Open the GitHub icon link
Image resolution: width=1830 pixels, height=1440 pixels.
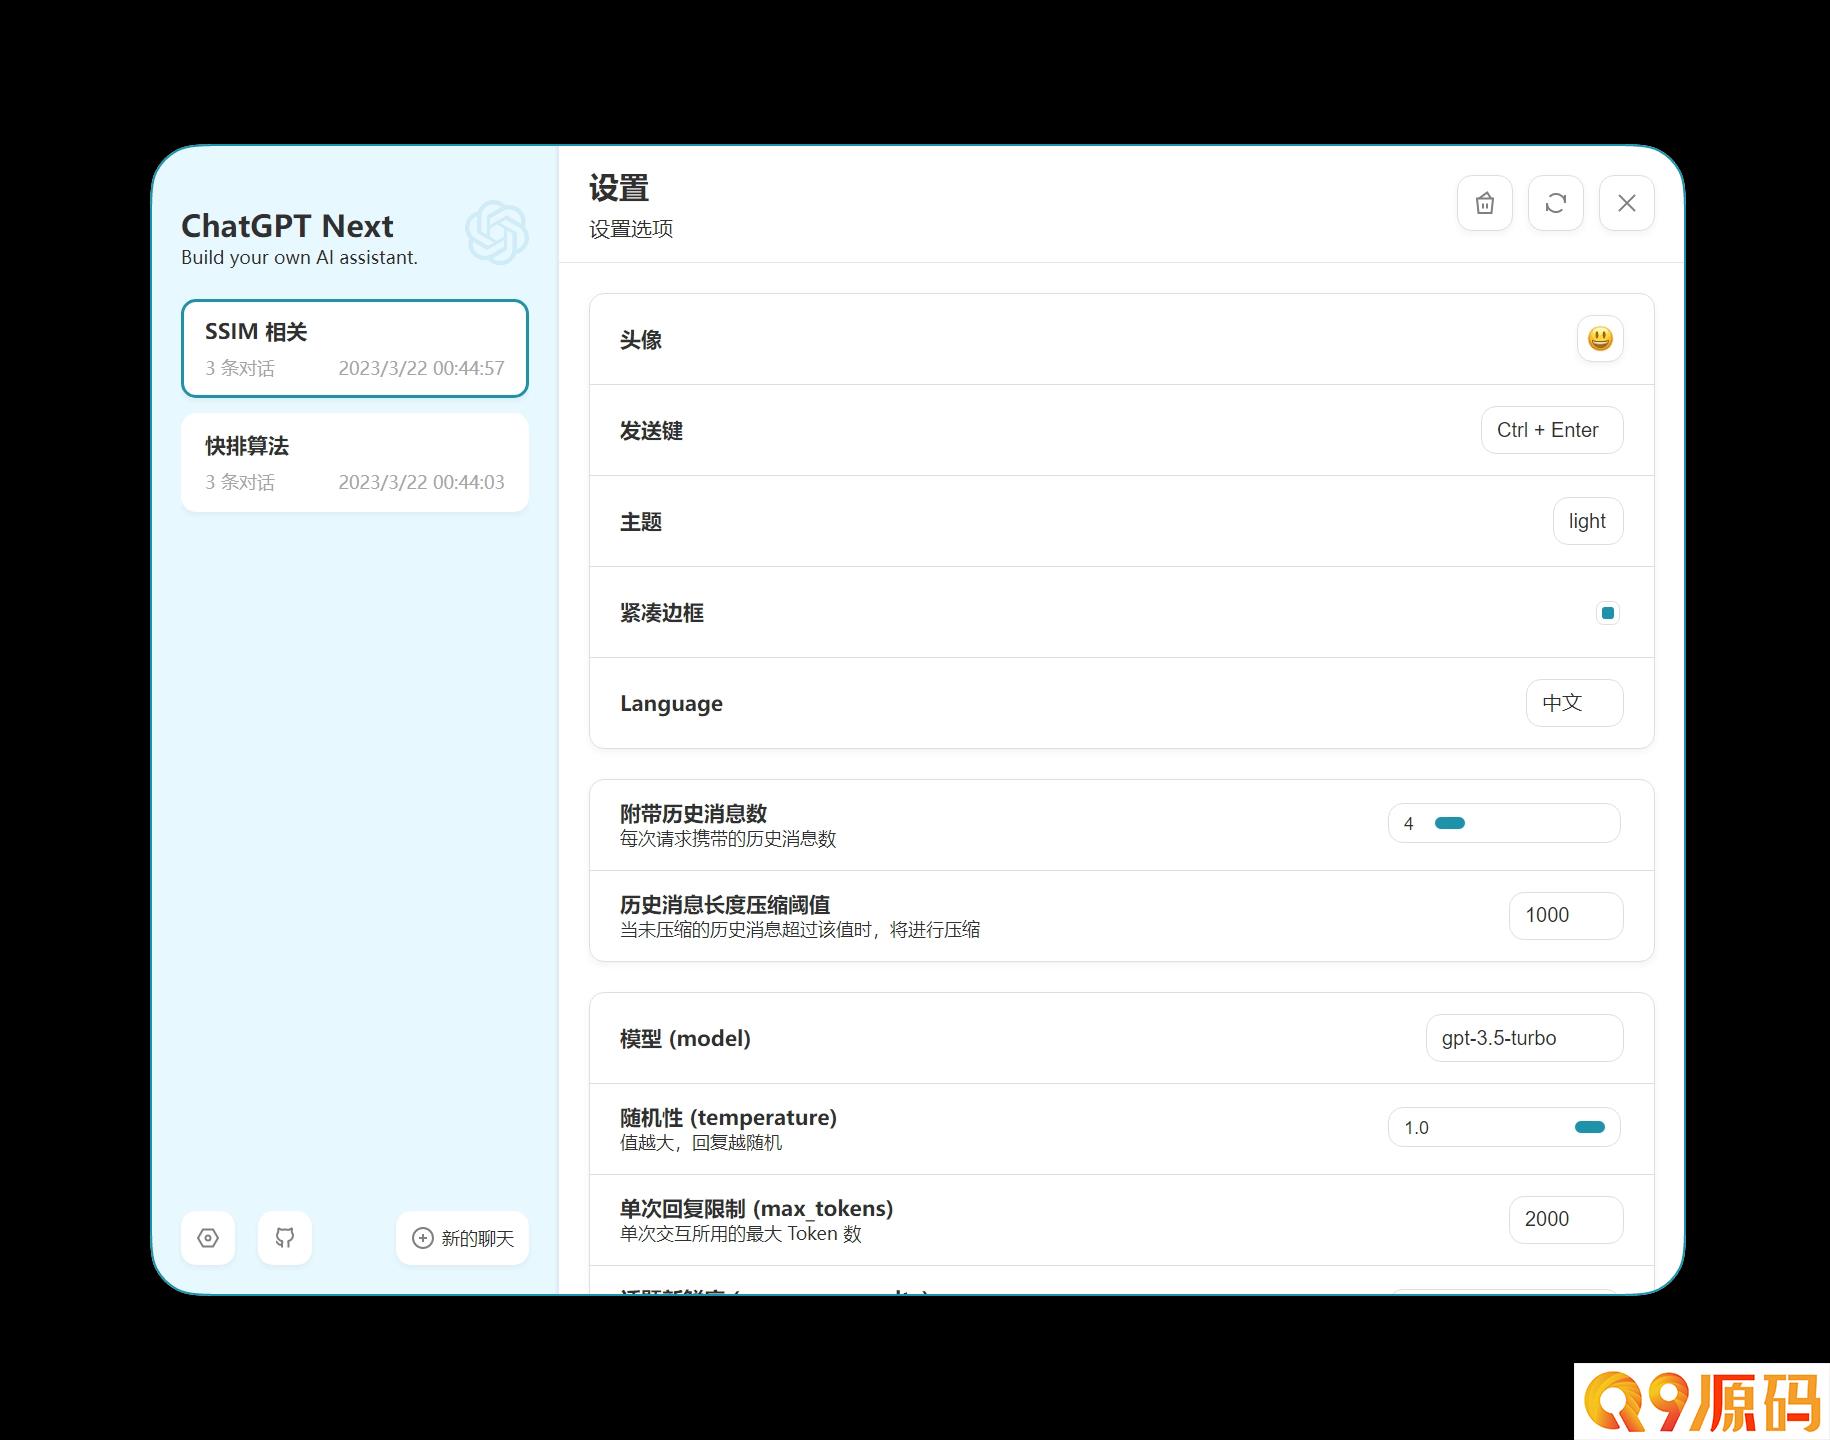coord(285,1238)
